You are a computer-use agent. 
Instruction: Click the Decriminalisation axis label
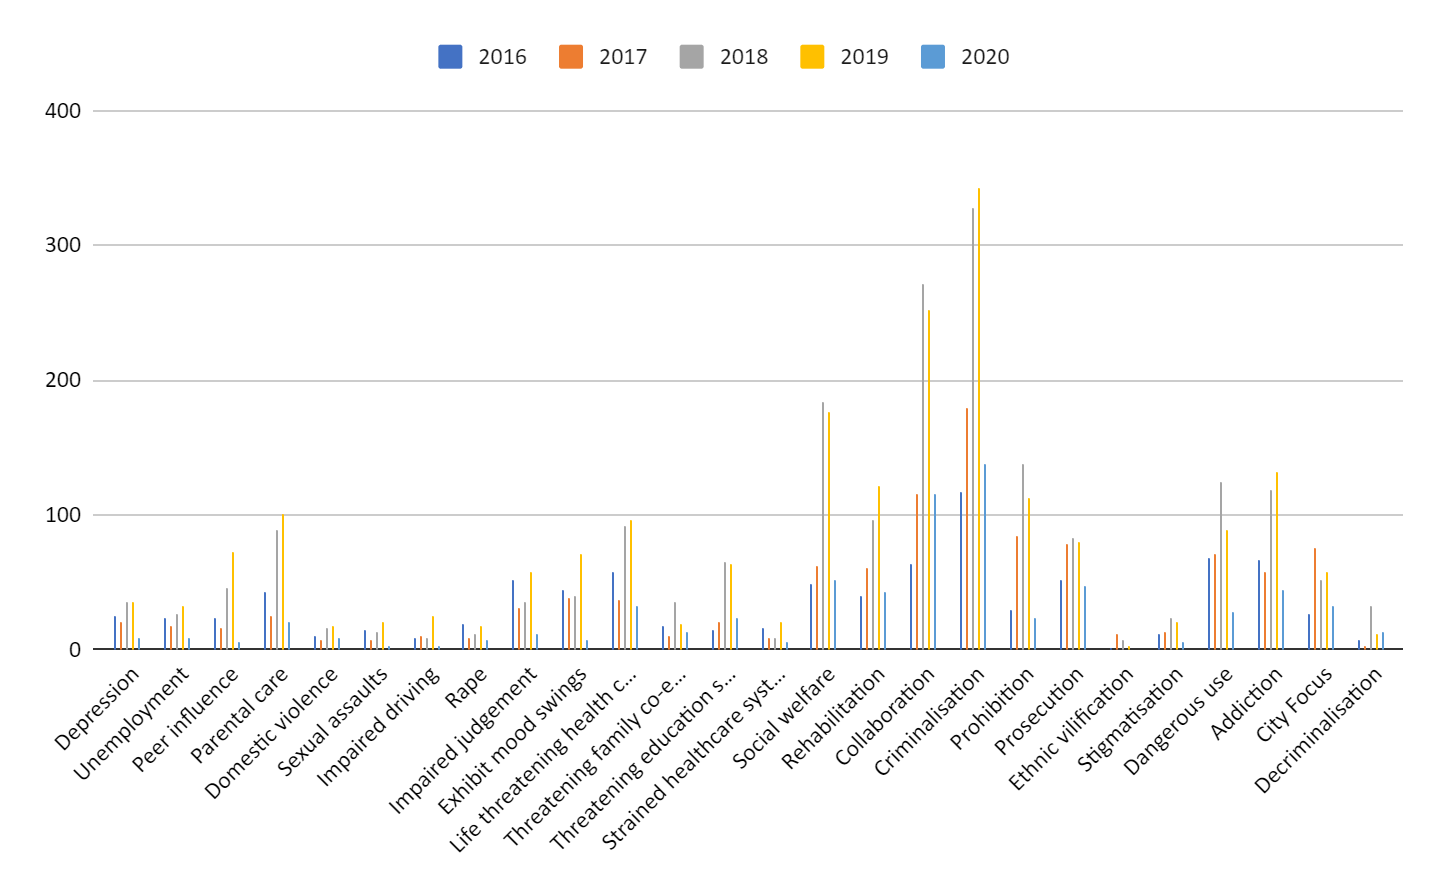1319,731
